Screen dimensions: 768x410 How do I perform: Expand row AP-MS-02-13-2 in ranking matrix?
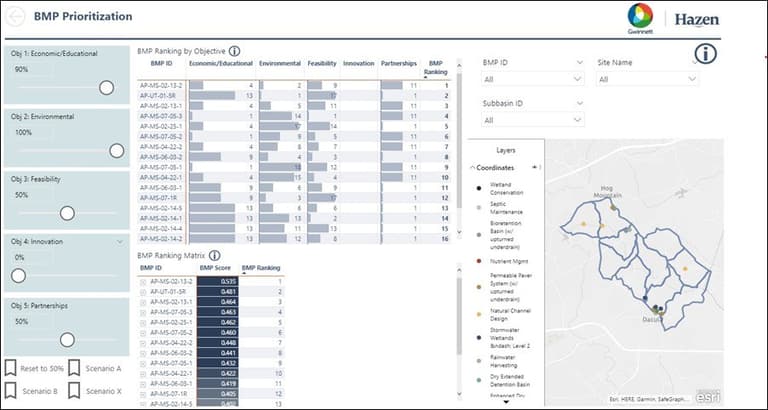143,282
